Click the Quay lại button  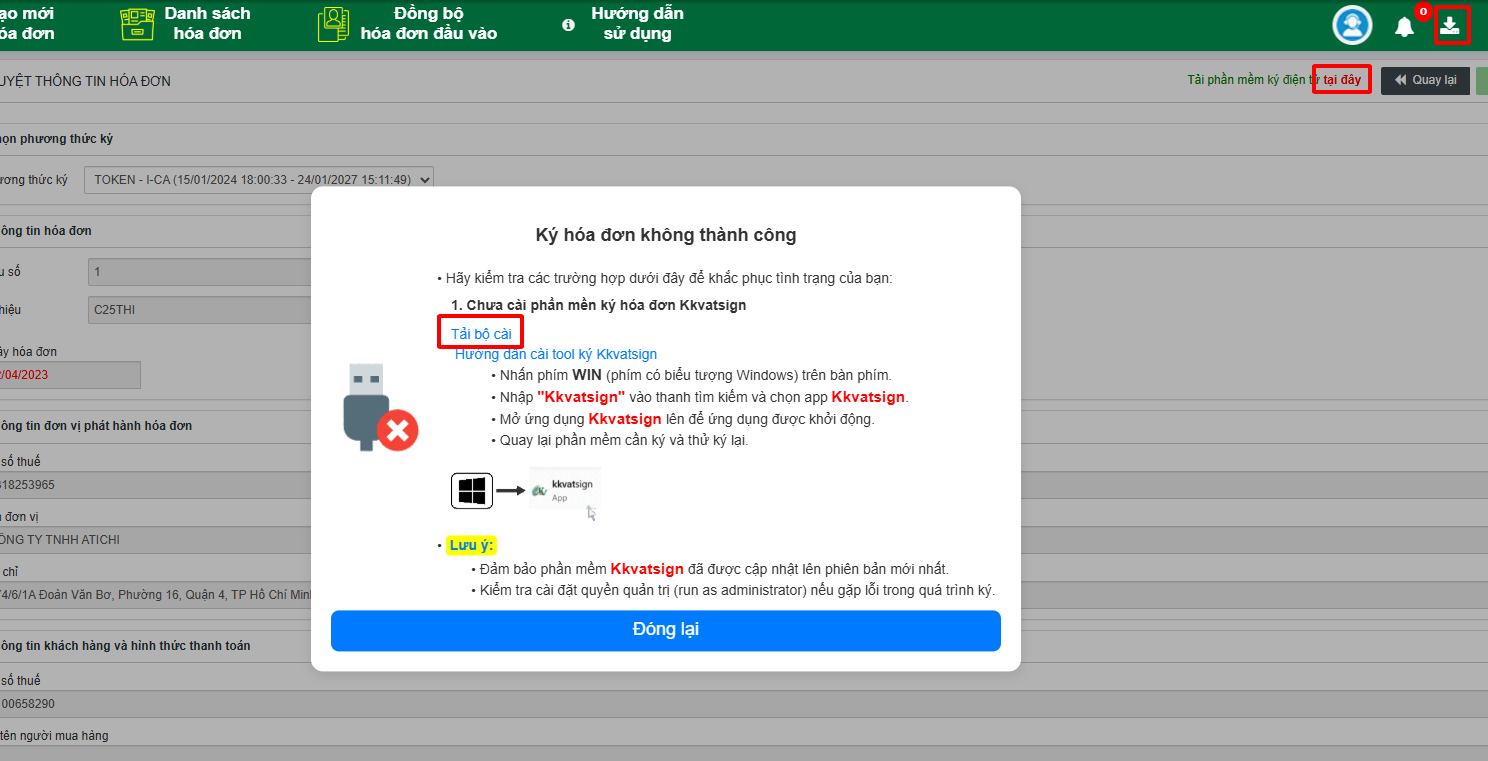1425,80
